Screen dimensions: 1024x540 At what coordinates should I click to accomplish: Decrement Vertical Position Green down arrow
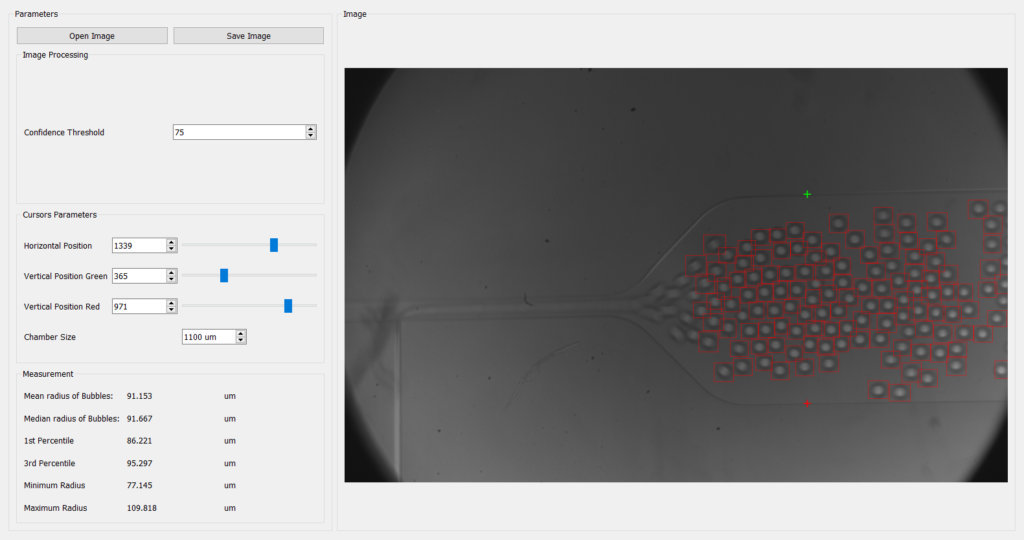click(172, 279)
